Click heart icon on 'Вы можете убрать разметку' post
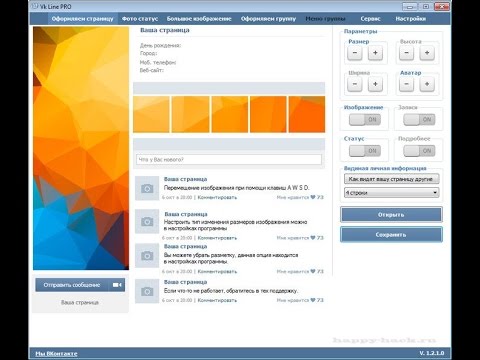Viewport: 480px width, 360px height. pos(313,271)
